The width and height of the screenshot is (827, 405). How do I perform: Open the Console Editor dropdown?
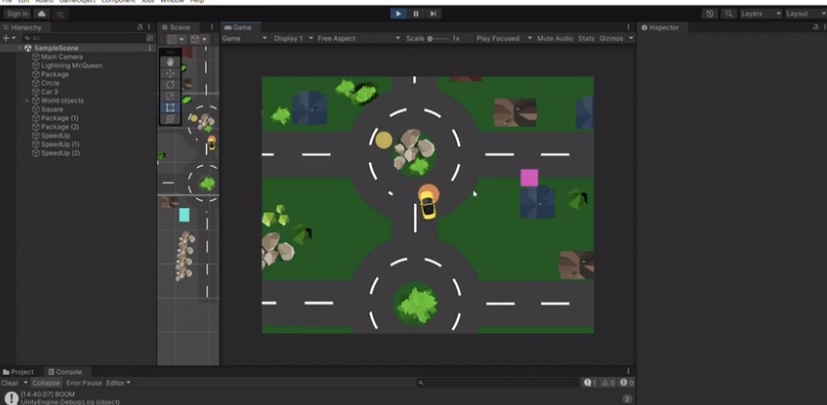pyautogui.click(x=118, y=383)
